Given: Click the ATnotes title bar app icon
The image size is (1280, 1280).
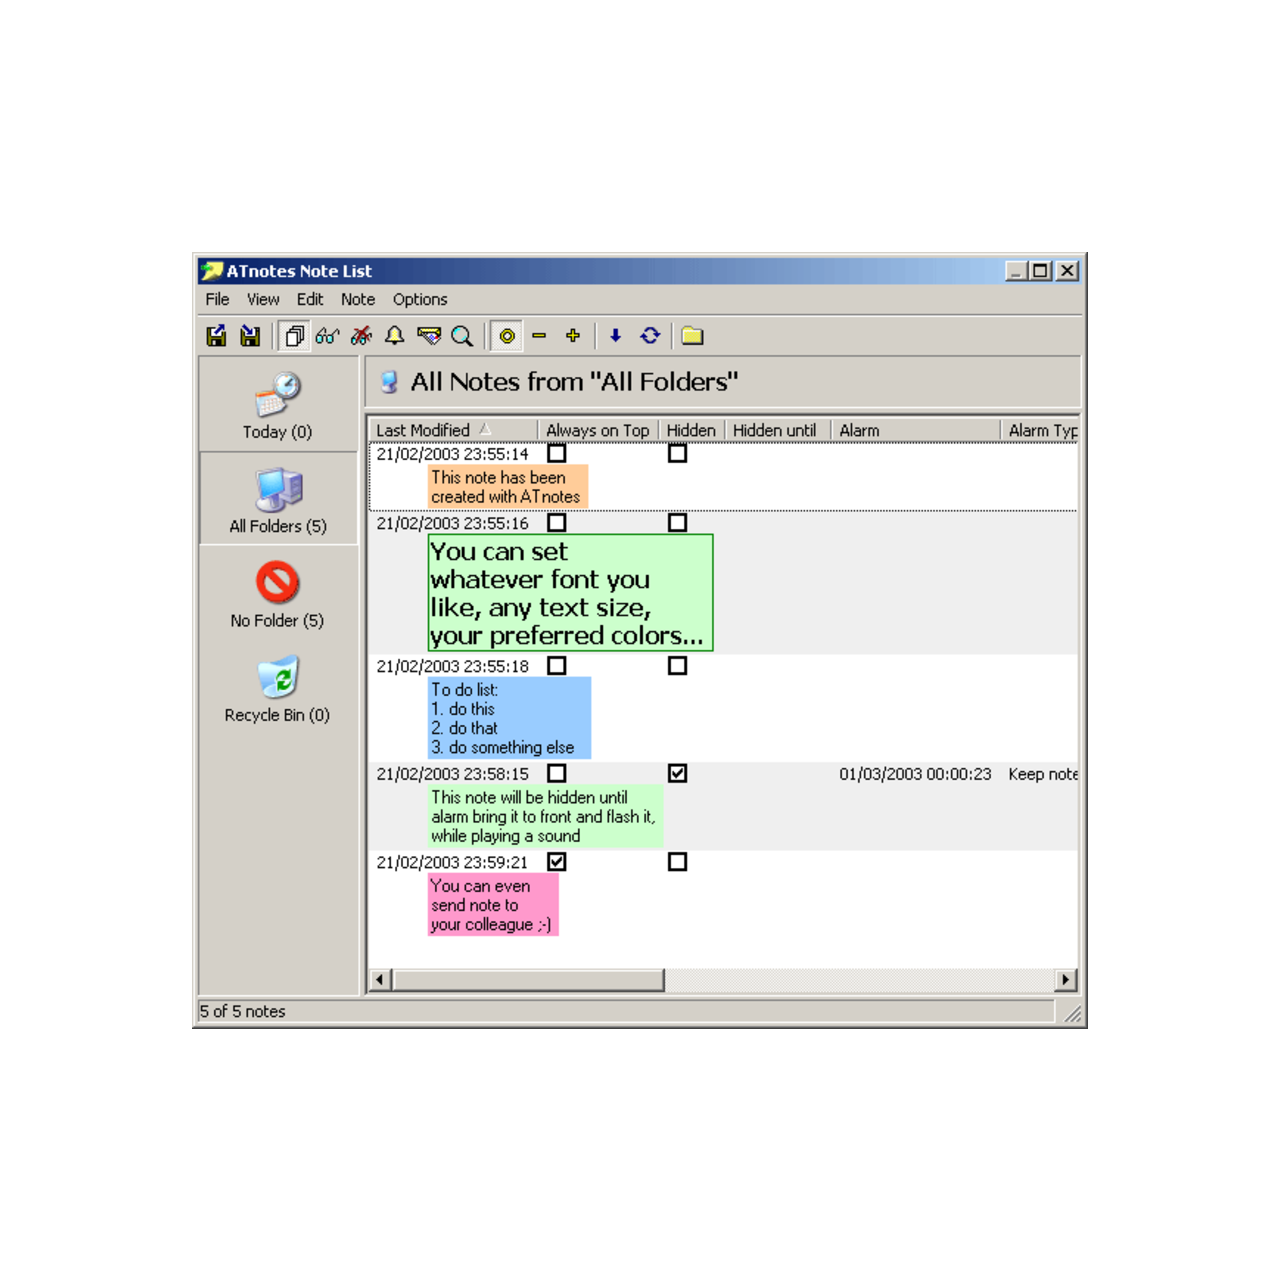Looking at the screenshot, I should [211, 271].
